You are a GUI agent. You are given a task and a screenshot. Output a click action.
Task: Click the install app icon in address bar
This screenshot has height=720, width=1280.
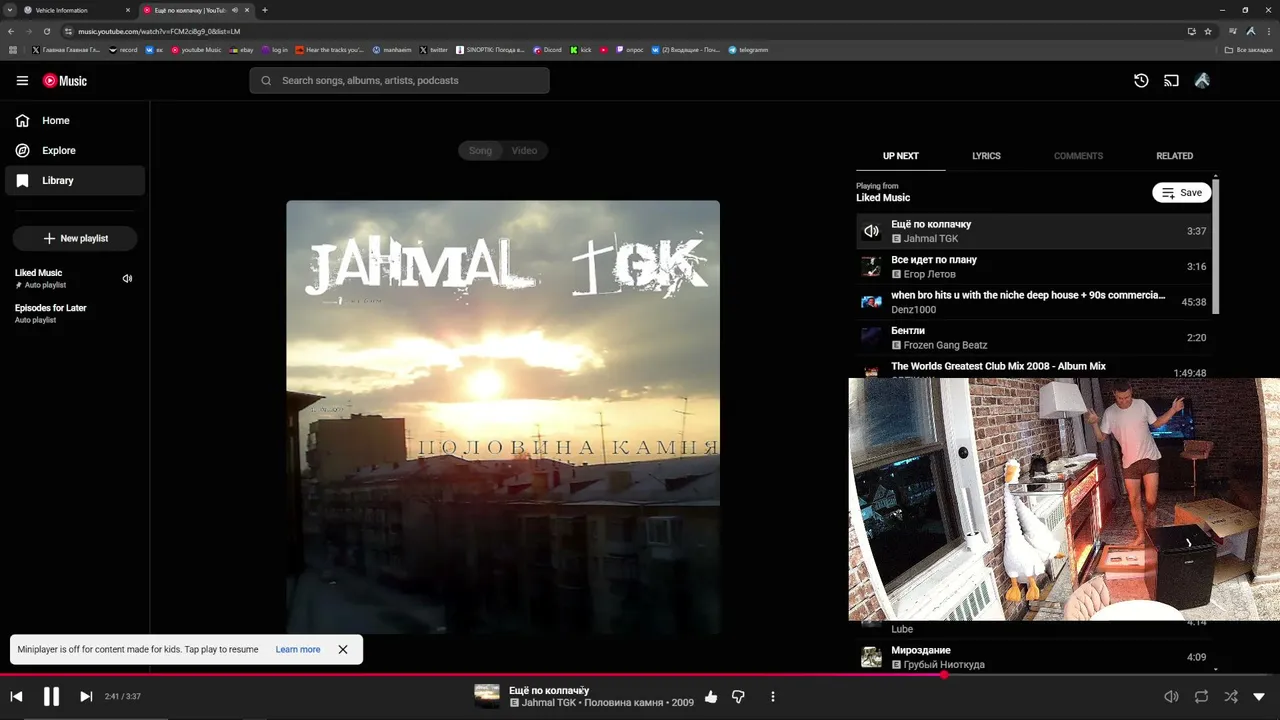click(x=1191, y=31)
